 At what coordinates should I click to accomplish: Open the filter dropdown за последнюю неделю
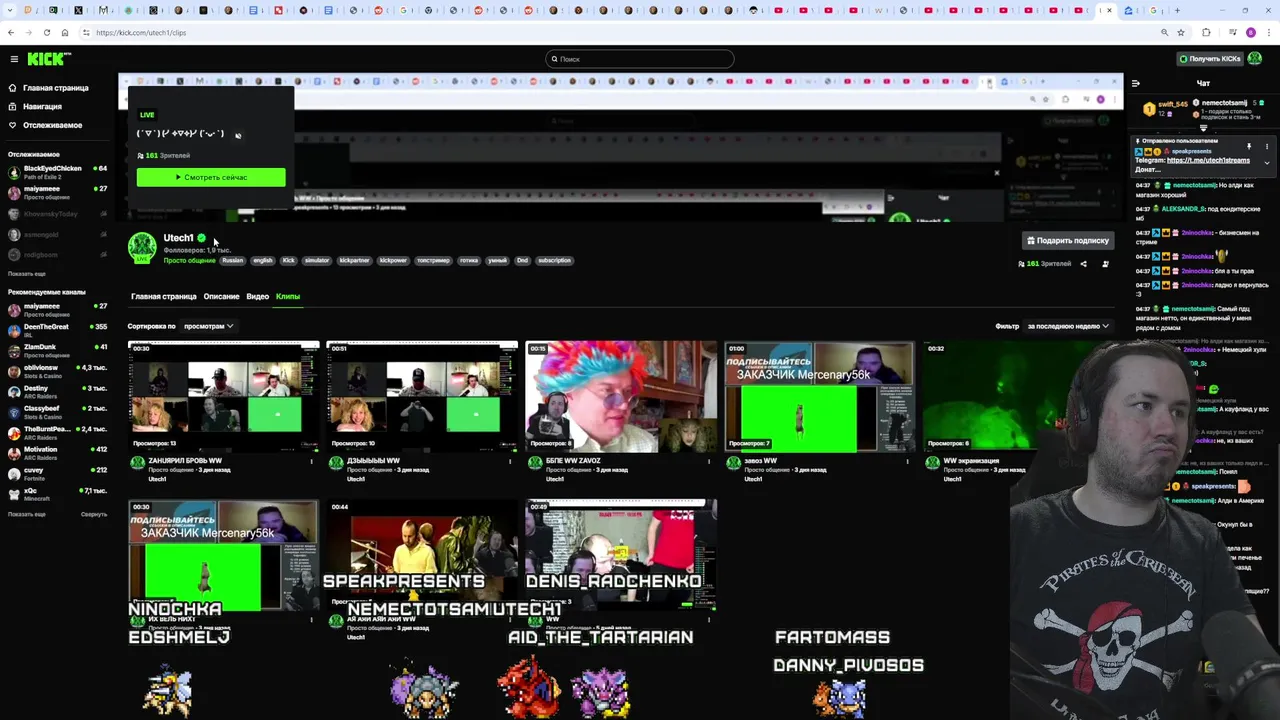tap(1068, 326)
